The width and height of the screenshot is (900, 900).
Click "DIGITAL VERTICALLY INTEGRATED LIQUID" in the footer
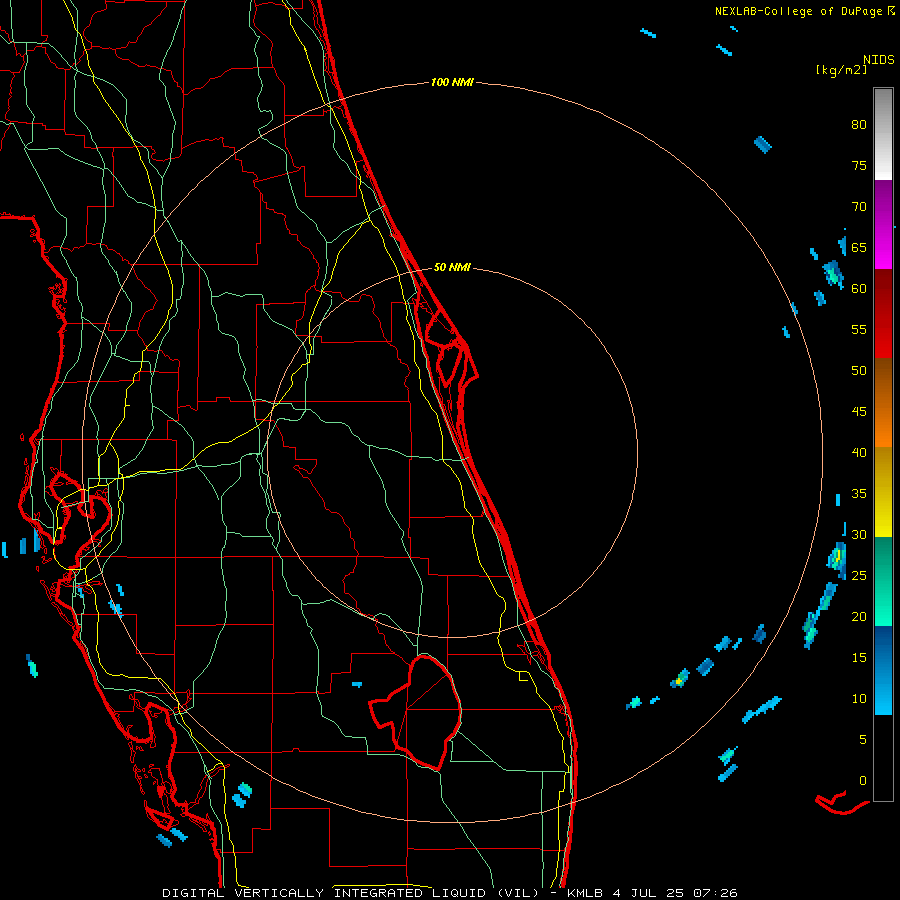[x=327, y=893]
